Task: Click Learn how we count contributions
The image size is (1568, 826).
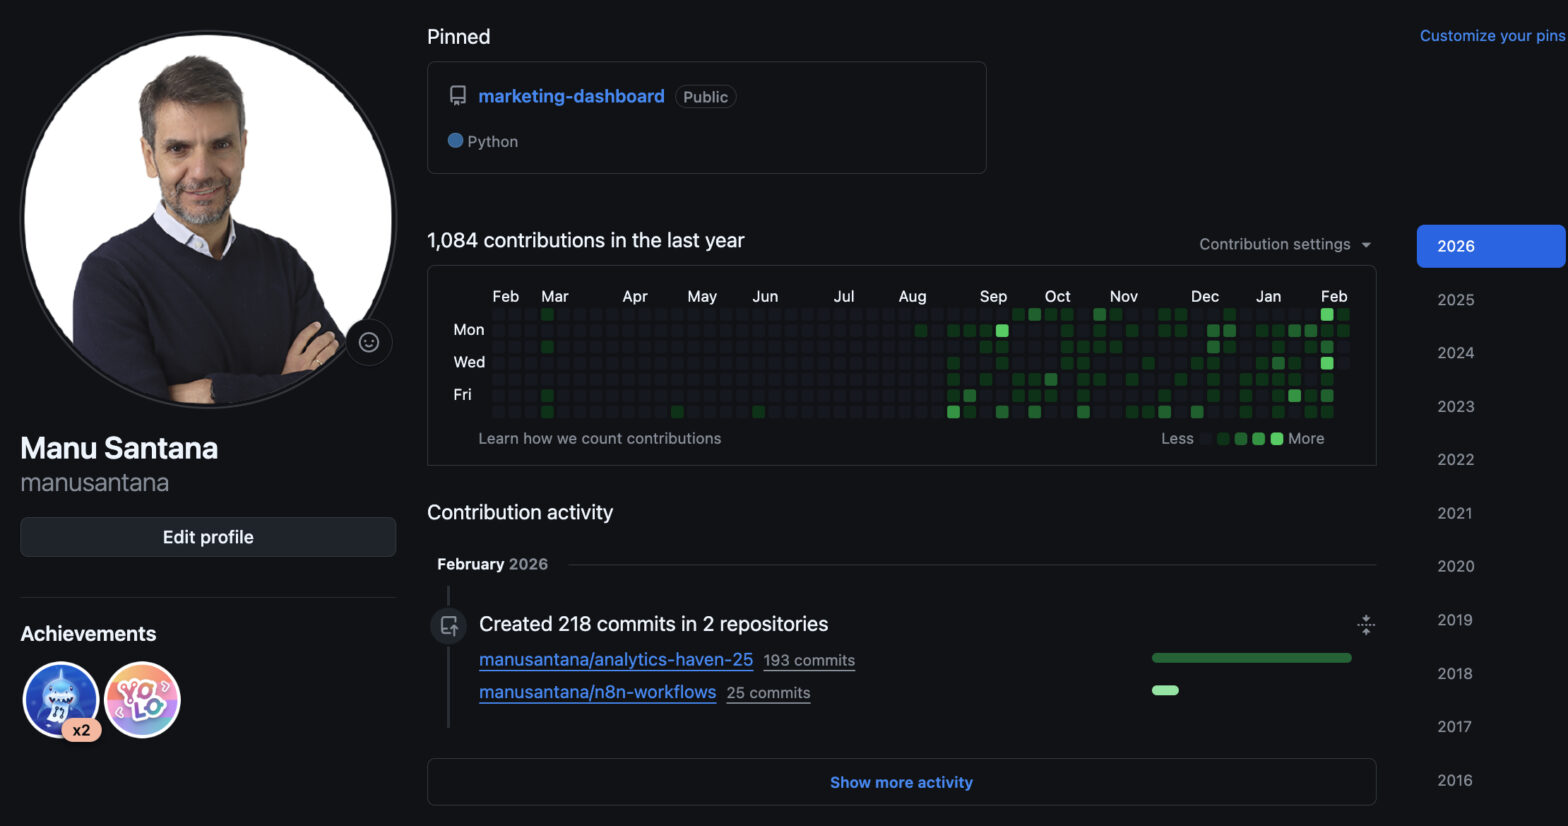Action: [599, 438]
